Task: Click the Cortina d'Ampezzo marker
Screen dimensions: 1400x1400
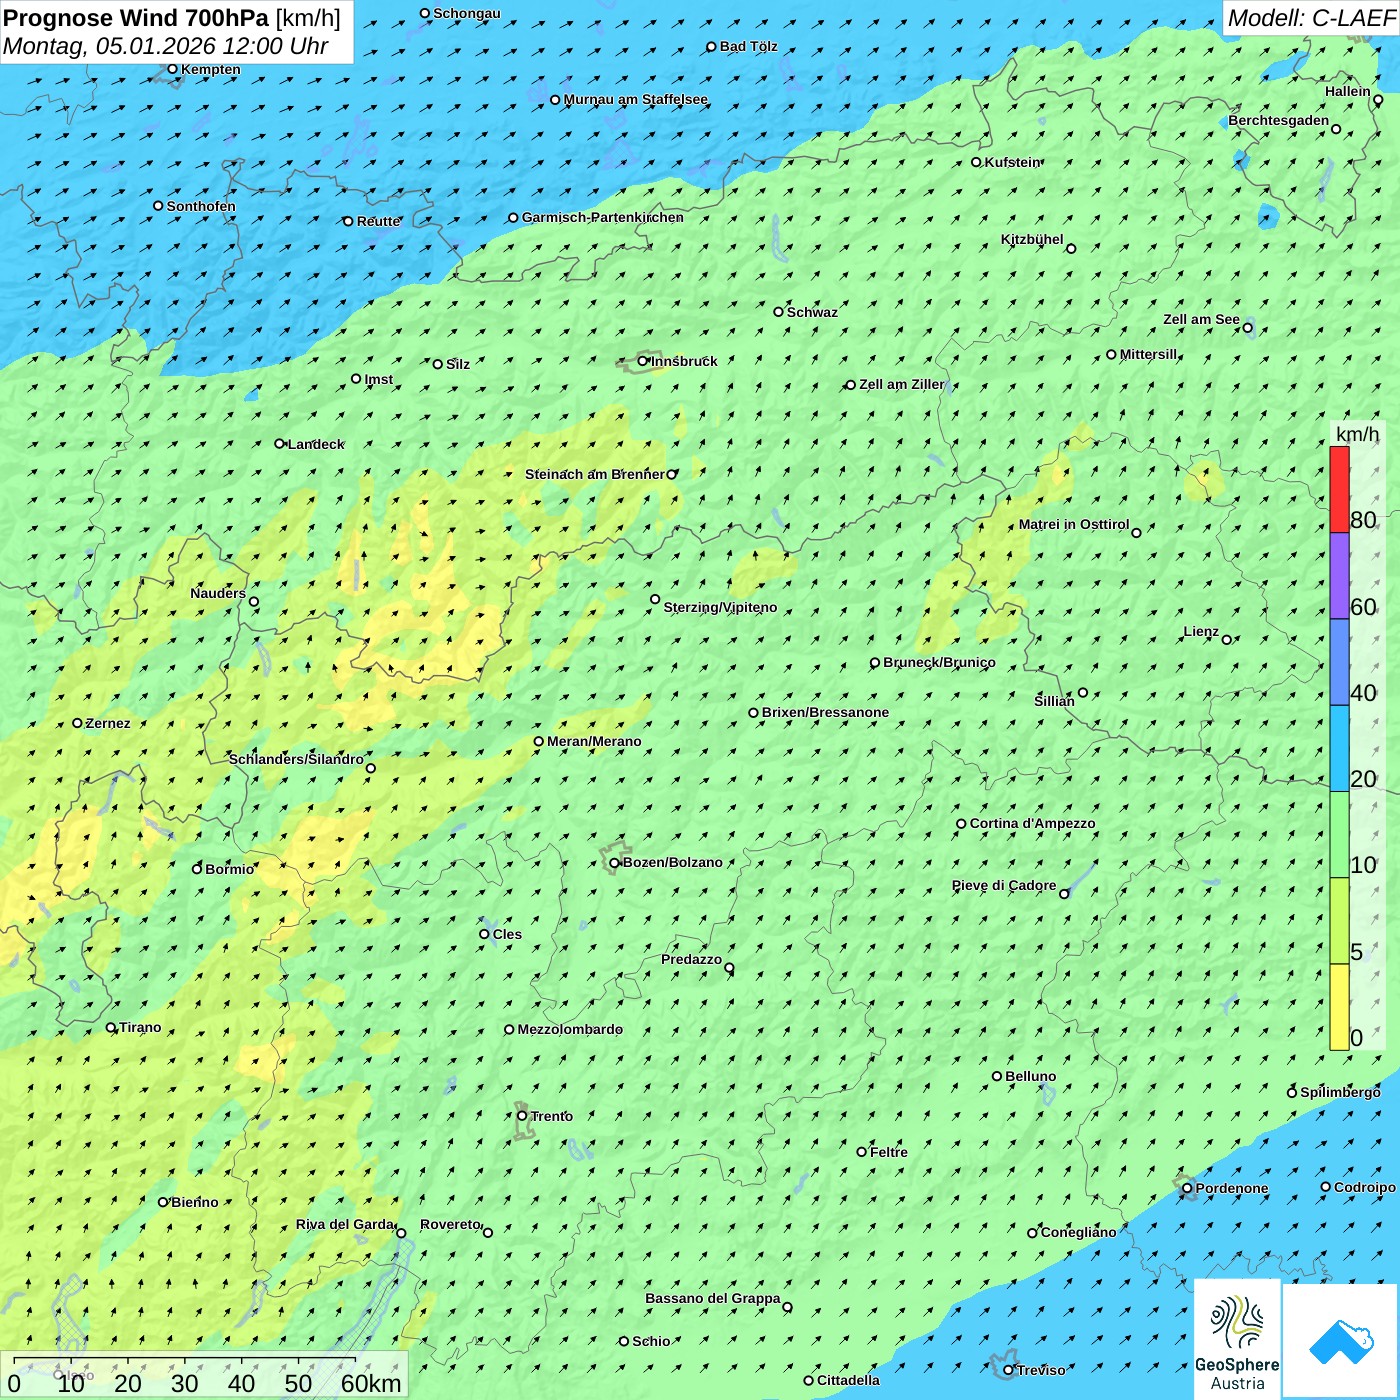Action: click(961, 824)
